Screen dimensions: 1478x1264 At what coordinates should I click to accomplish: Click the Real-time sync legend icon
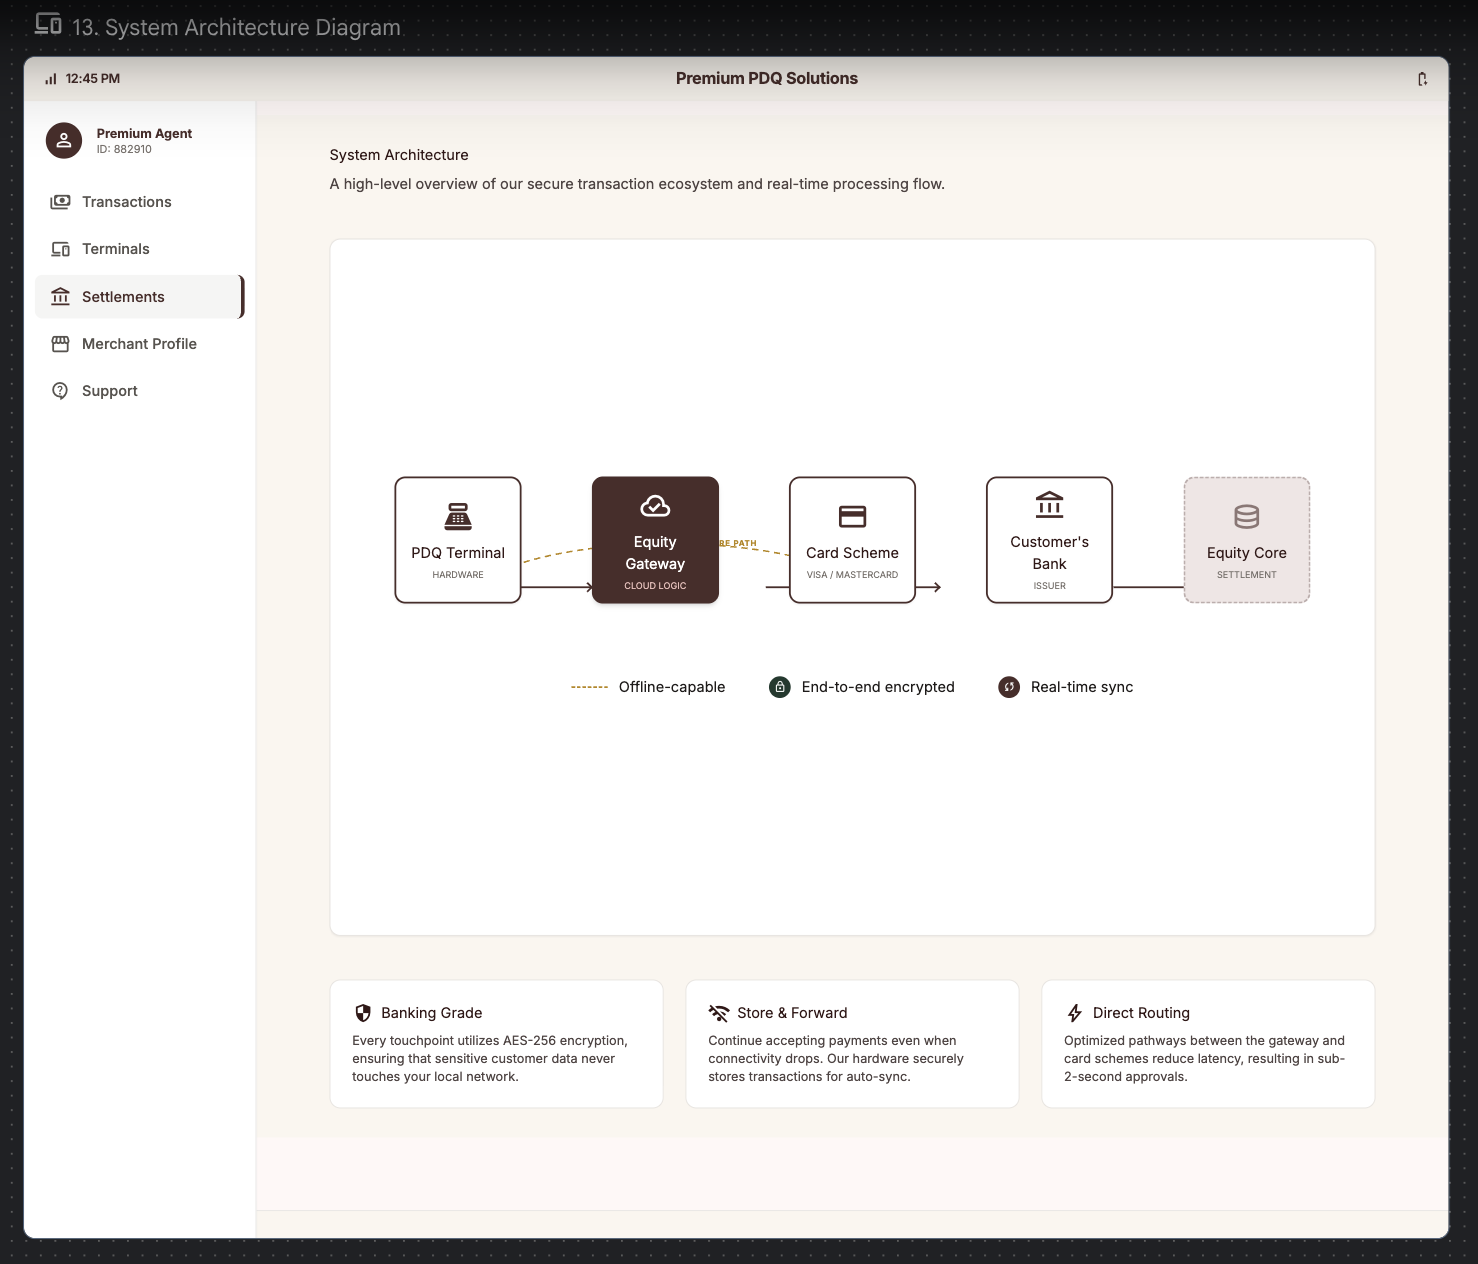click(1009, 687)
